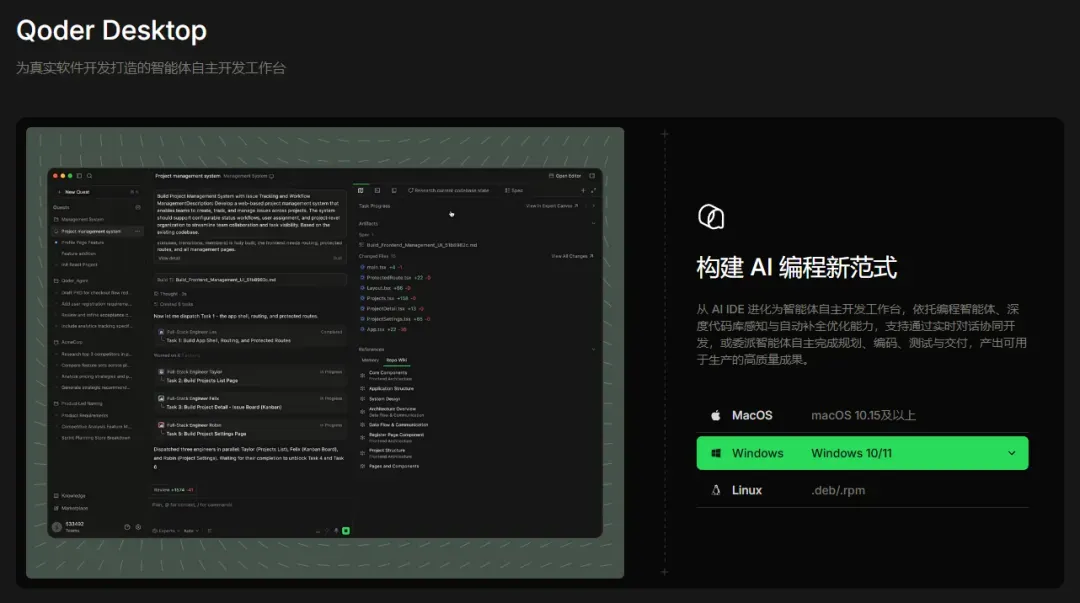This screenshot has height=603, width=1080.
Task: Click the 'macOS 10.15及以上' requirement text
Action: point(863,416)
